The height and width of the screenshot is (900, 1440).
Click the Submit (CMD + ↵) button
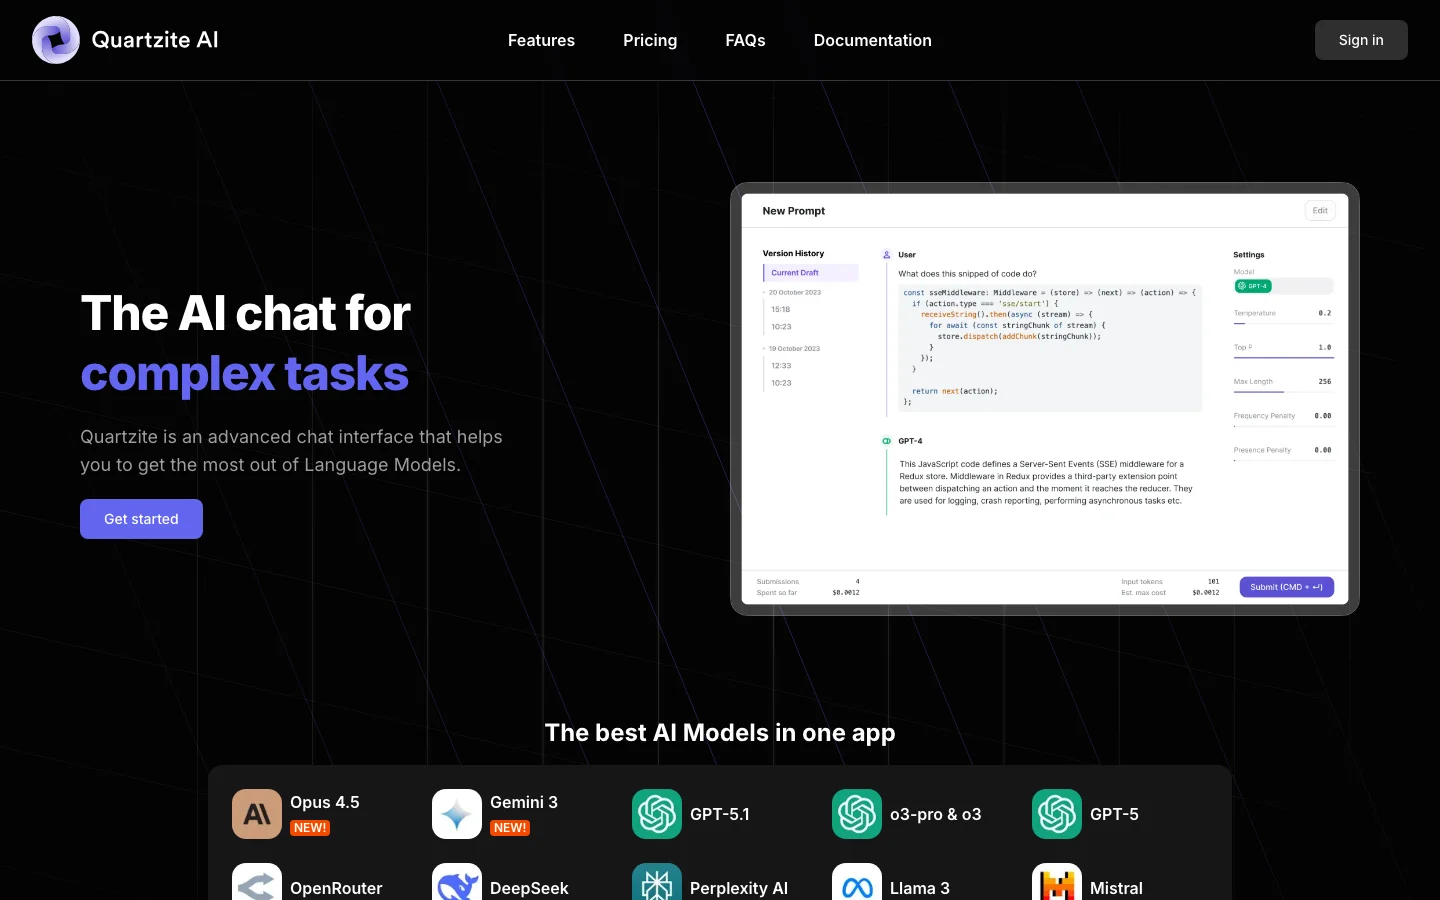pyautogui.click(x=1286, y=587)
